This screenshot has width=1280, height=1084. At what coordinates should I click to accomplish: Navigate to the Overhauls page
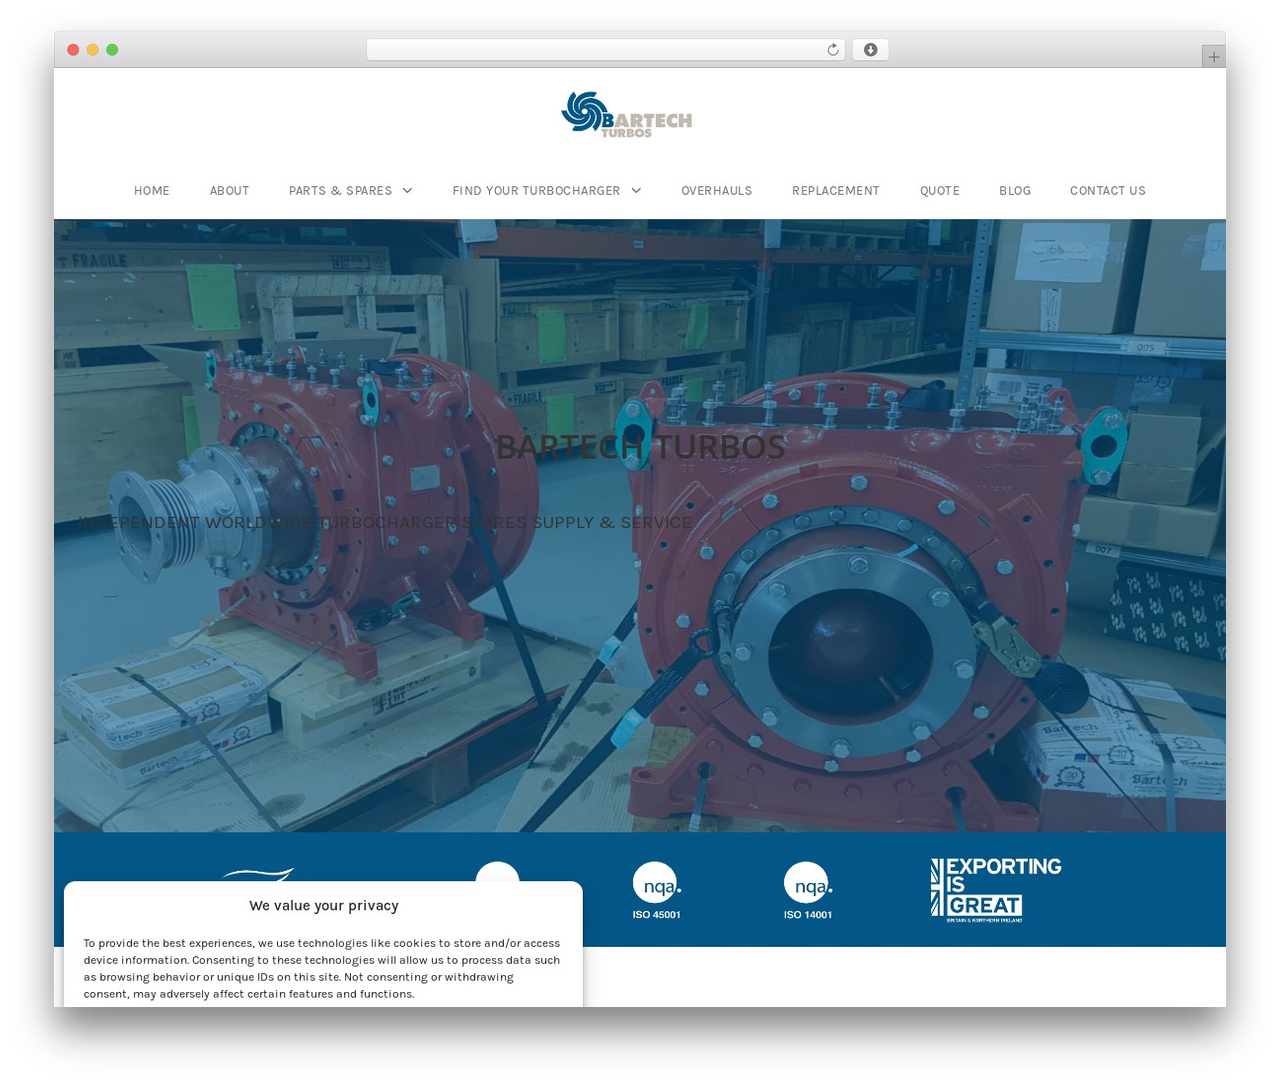pos(717,191)
